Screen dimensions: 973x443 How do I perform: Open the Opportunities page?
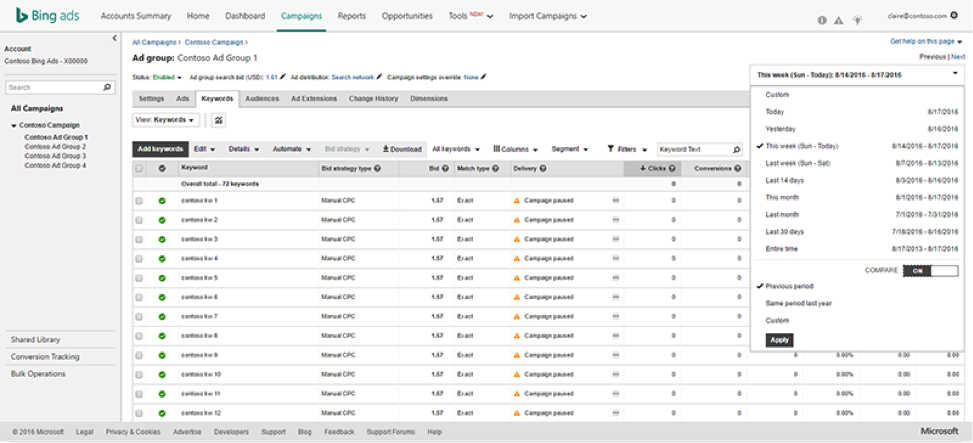pos(407,16)
